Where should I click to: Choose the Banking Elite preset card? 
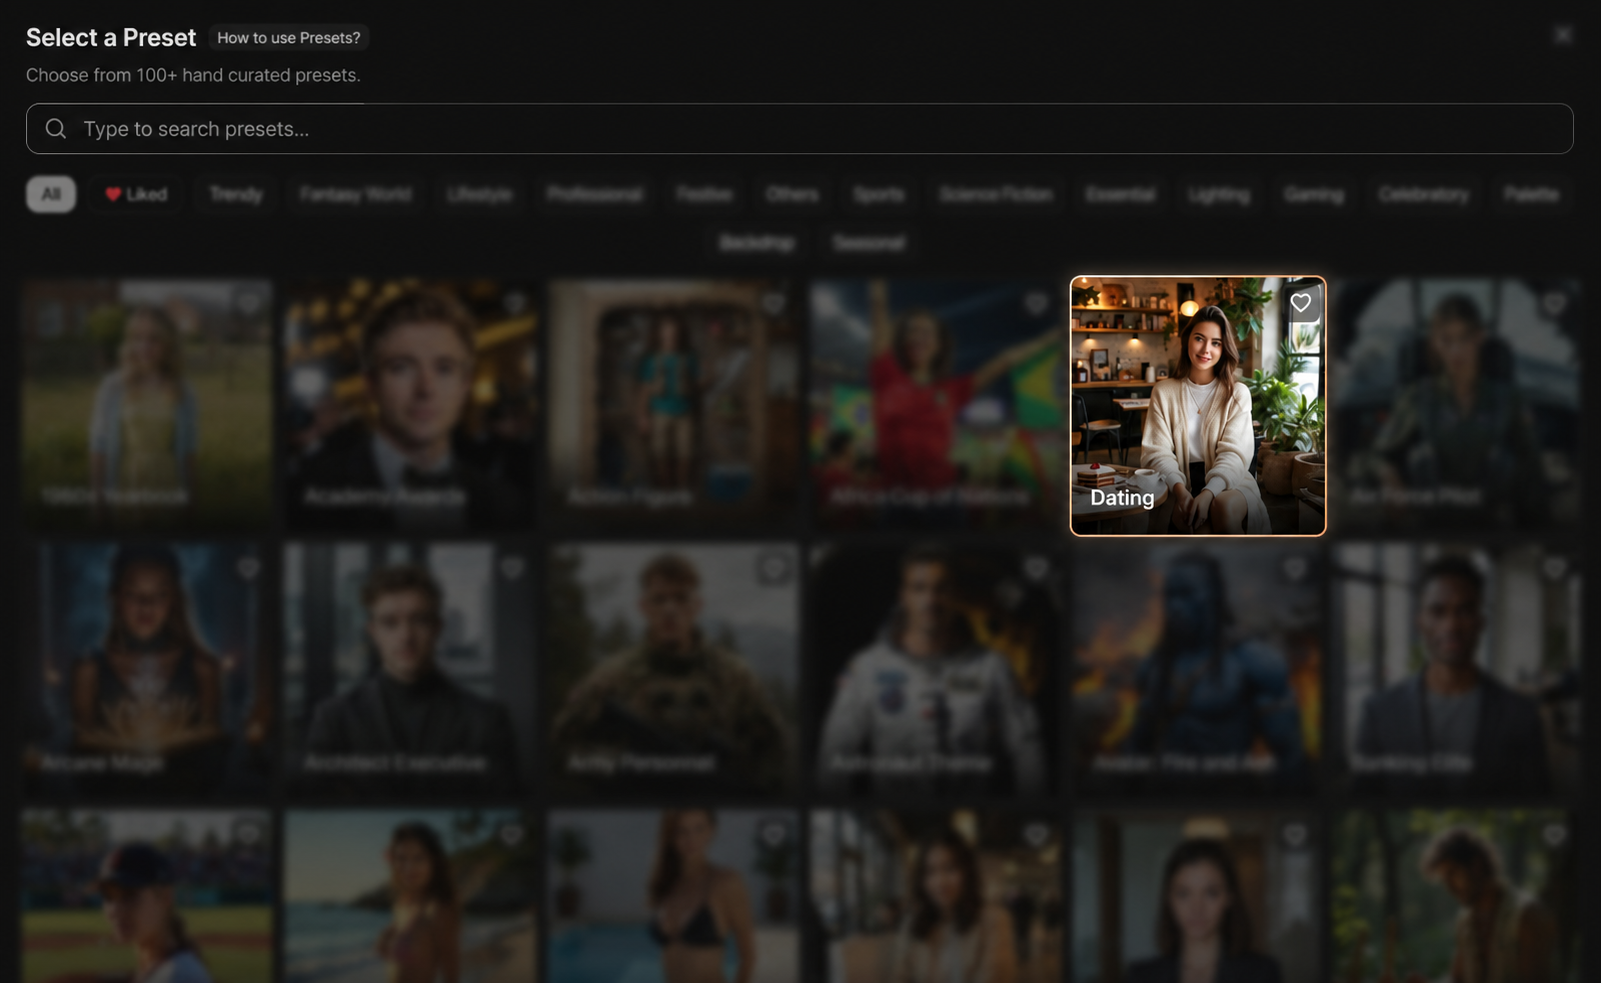point(1456,670)
